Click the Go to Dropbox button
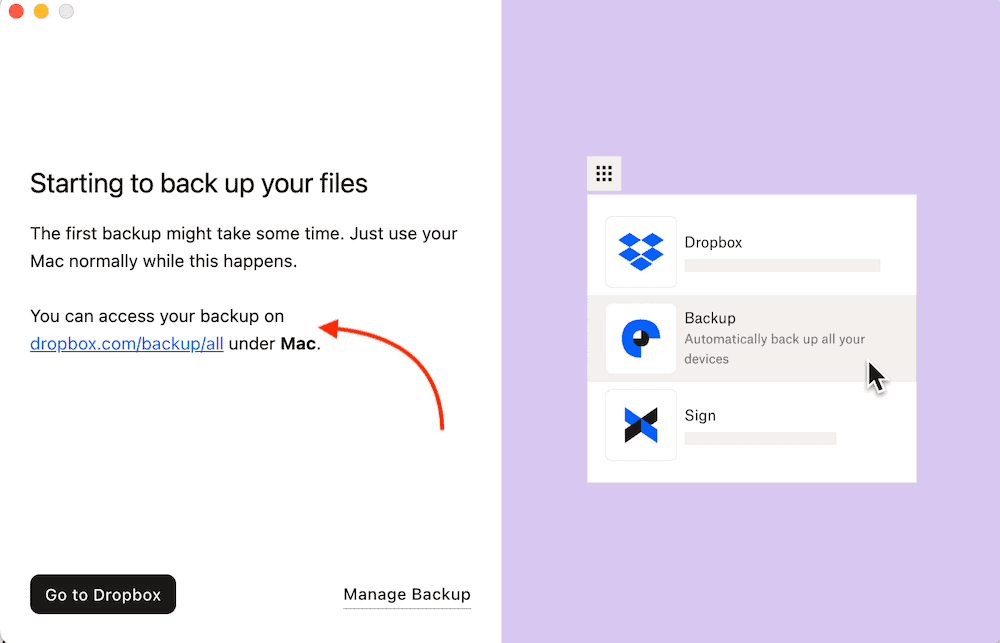 tap(103, 594)
